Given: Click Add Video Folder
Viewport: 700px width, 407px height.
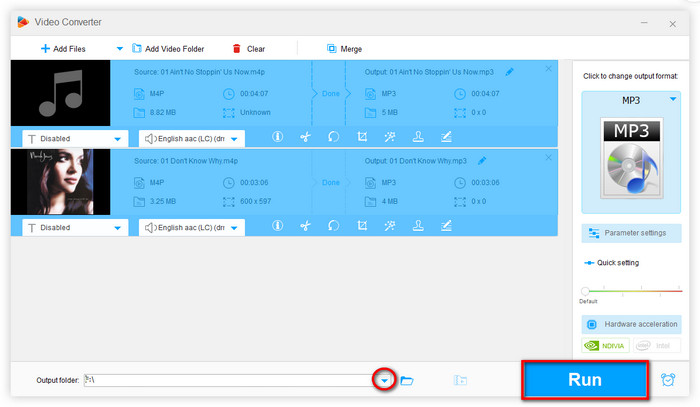Looking at the screenshot, I should 168,49.
